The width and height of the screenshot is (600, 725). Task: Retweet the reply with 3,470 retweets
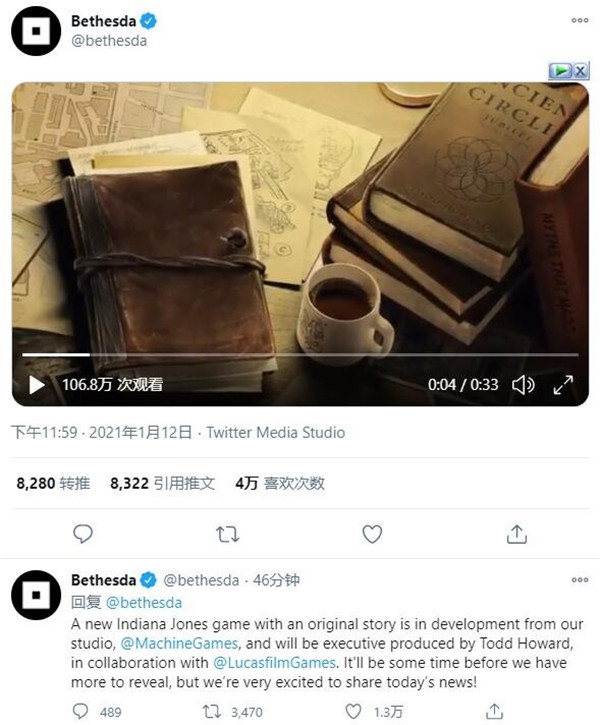pyautogui.click(x=213, y=712)
